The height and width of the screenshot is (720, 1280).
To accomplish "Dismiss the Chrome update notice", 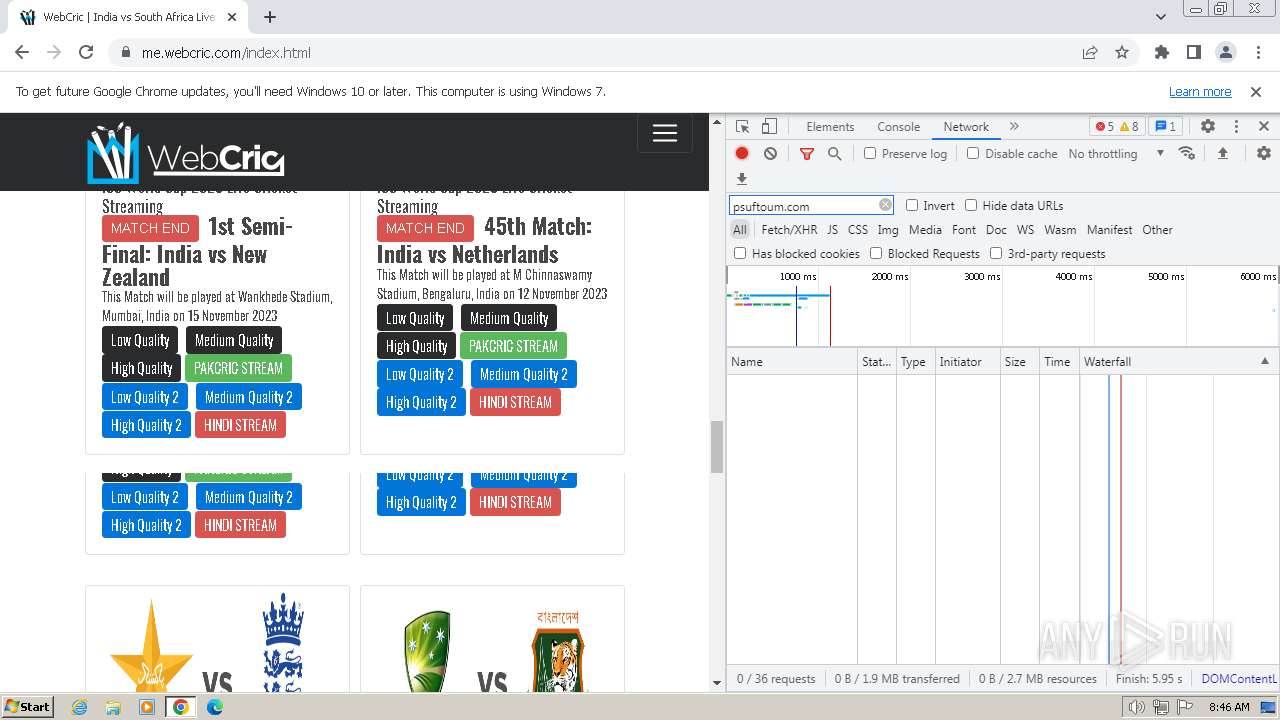I will coord(1256,91).
